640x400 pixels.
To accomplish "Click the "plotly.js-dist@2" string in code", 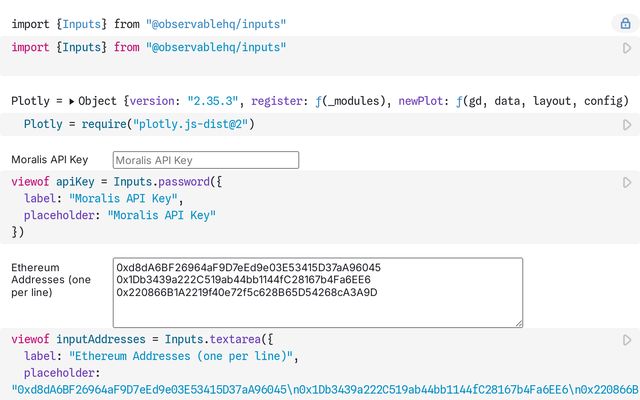I will [191, 124].
